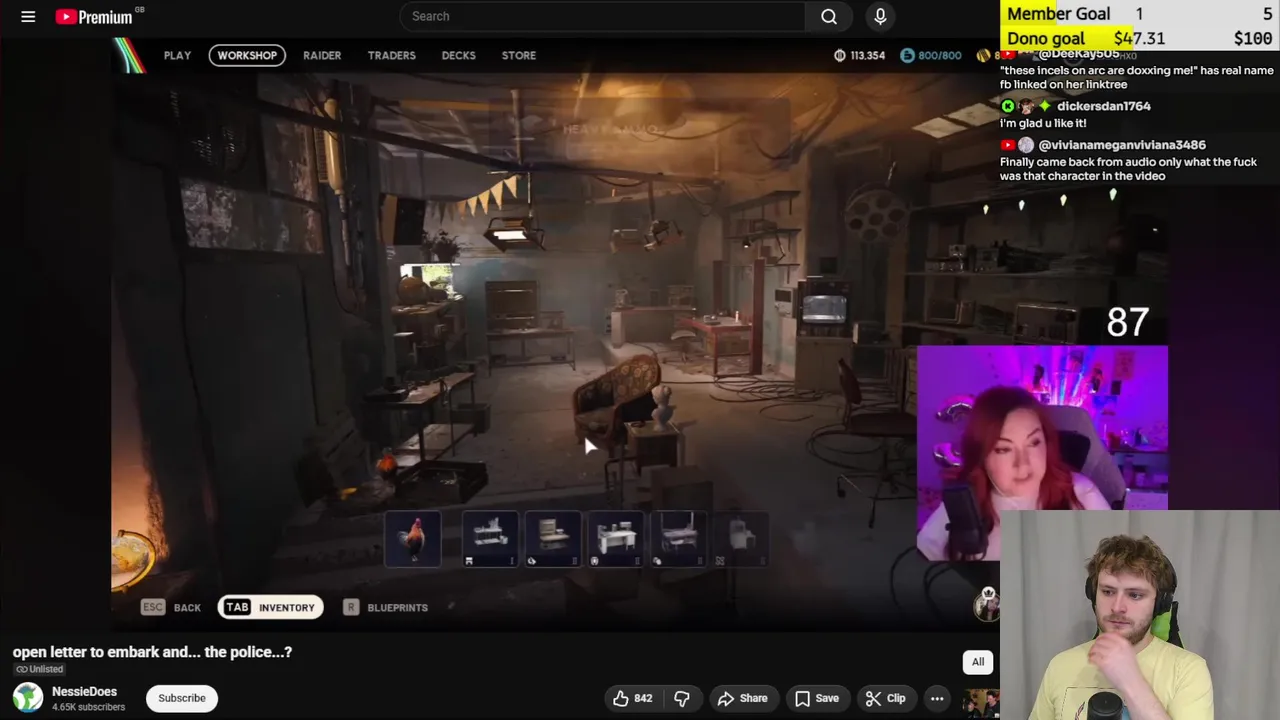Screen dimensions: 1280x720
Task: Click the Dono goal $47.31 amount
Action: [x=1139, y=38]
